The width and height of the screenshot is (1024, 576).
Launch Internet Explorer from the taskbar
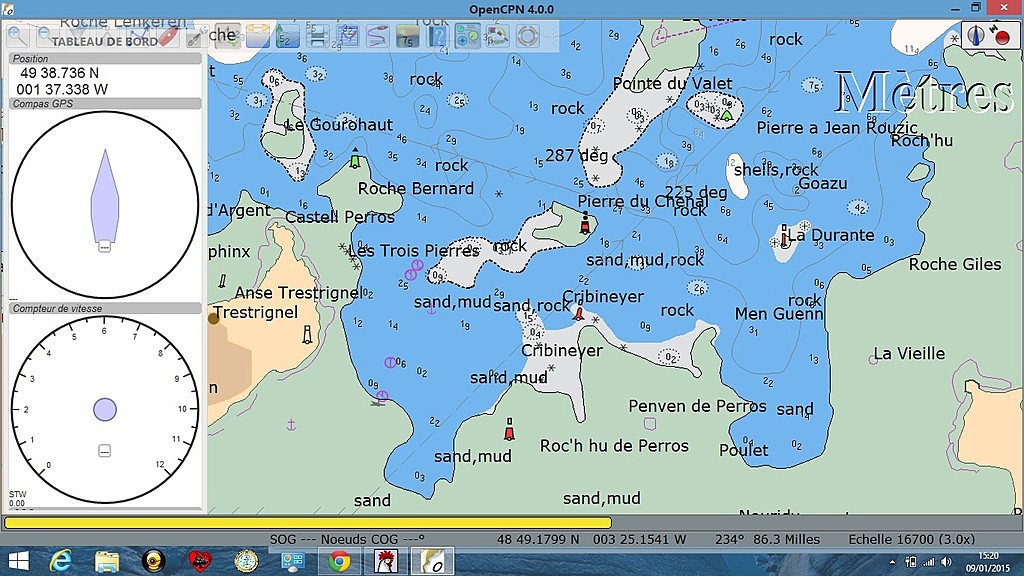coord(61,561)
